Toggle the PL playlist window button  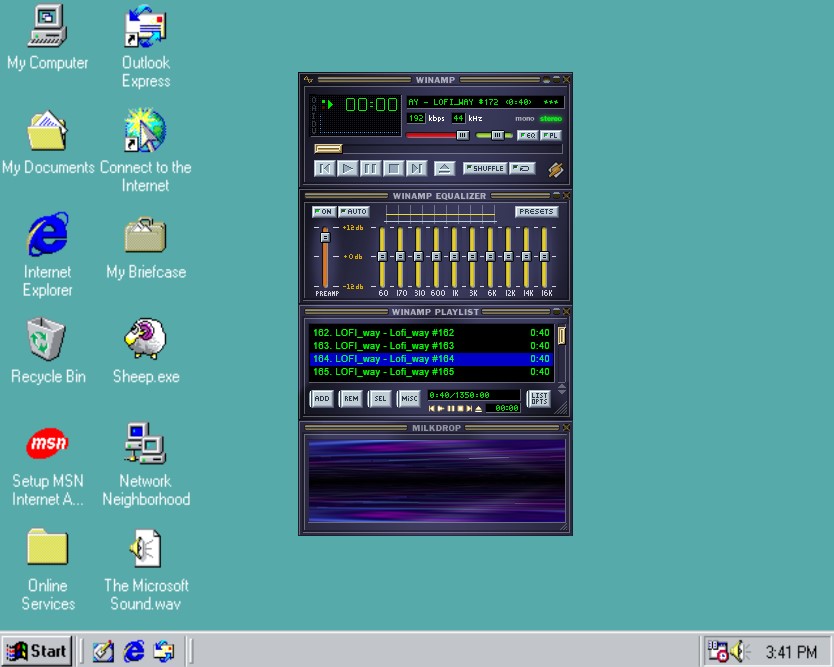point(551,135)
